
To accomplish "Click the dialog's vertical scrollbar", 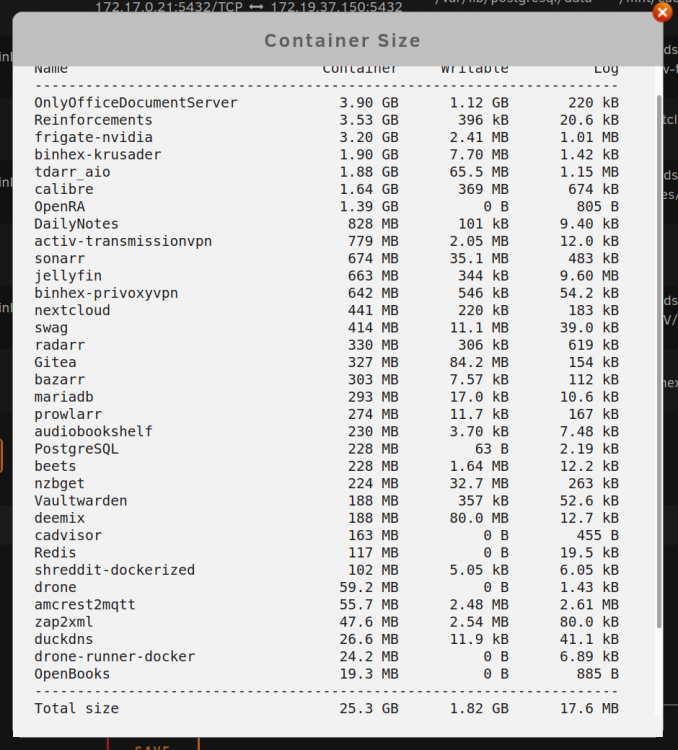I will coord(659,361).
